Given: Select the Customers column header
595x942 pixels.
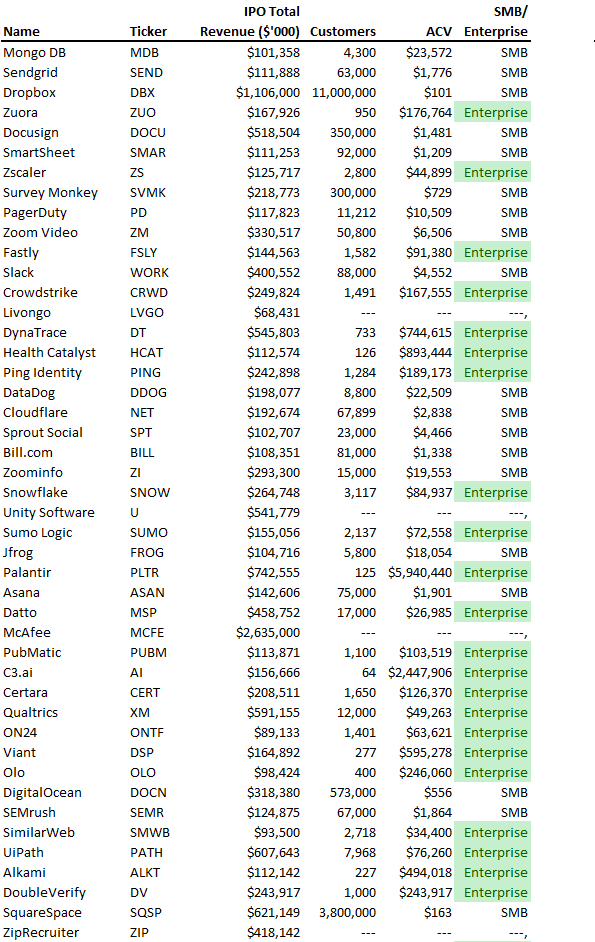Looking at the screenshot, I should (x=343, y=32).
